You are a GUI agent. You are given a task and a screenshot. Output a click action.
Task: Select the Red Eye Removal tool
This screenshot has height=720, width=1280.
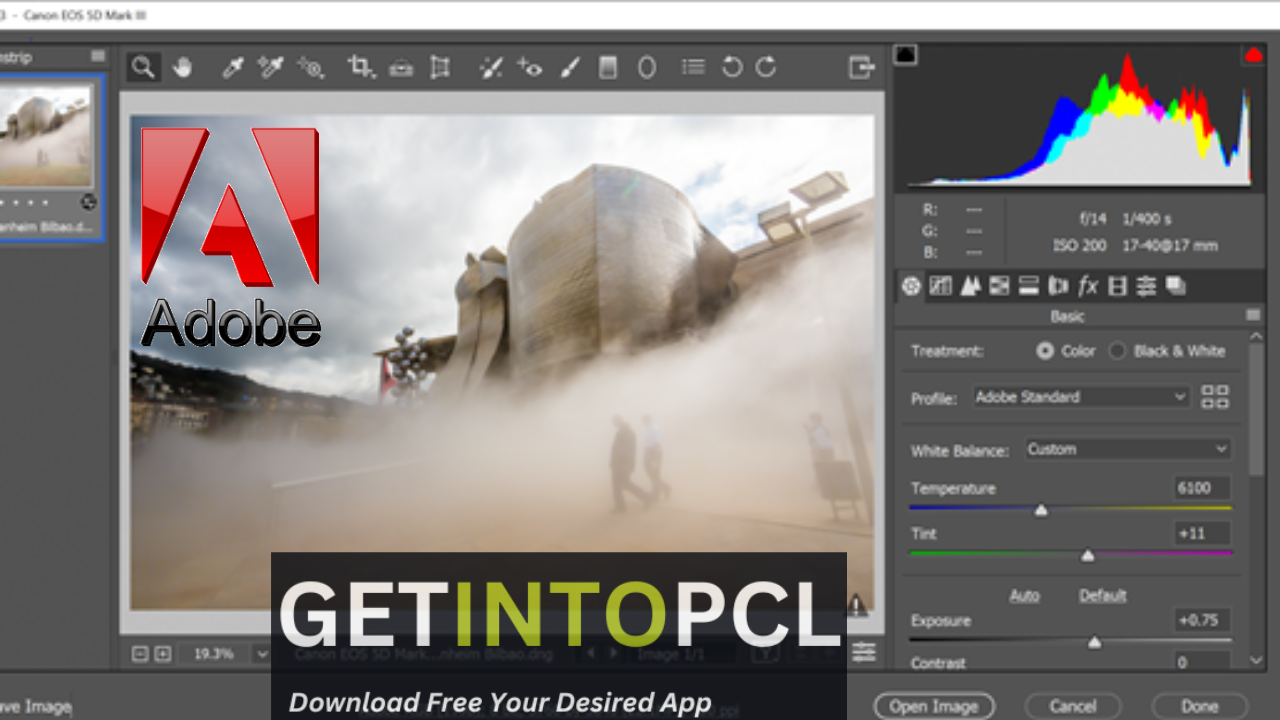pos(529,67)
